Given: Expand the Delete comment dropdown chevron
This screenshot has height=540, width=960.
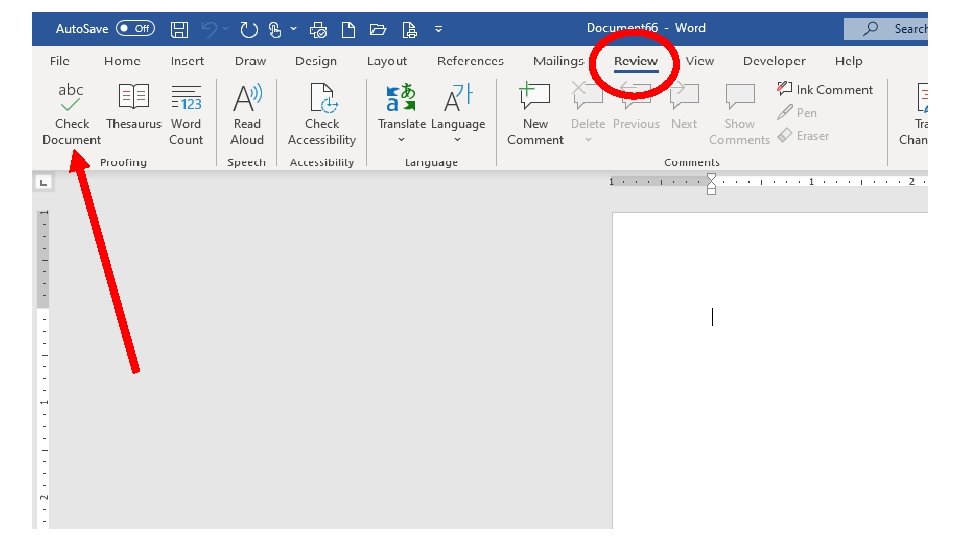Looking at the screenshot, I should 588,140.
